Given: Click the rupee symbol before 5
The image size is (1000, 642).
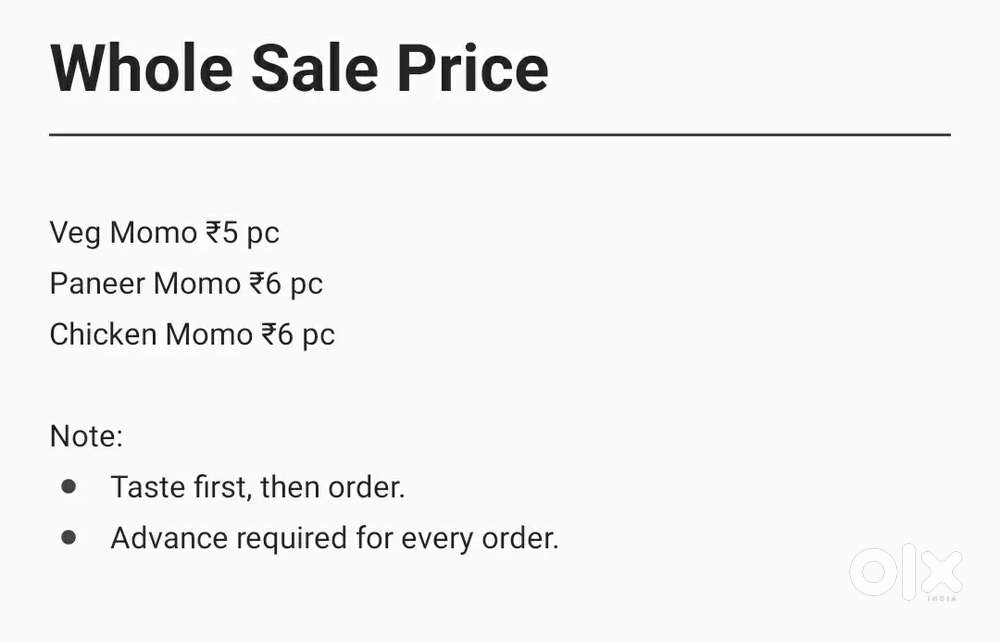Looking at the screenshot, I should [x=215, y=233].
